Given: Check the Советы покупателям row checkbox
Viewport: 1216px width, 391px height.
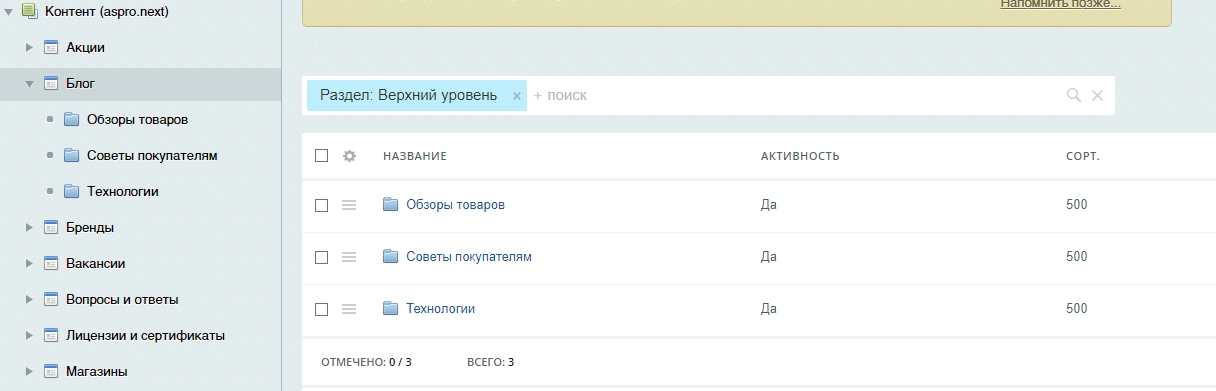Looking at the screenshot, I should click(321, 257).
